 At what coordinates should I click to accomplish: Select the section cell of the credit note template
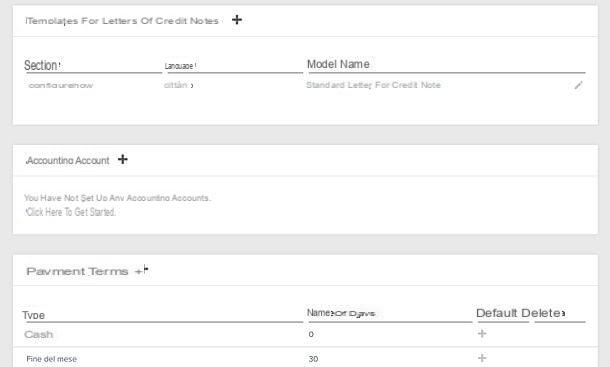tap(61, 85)
